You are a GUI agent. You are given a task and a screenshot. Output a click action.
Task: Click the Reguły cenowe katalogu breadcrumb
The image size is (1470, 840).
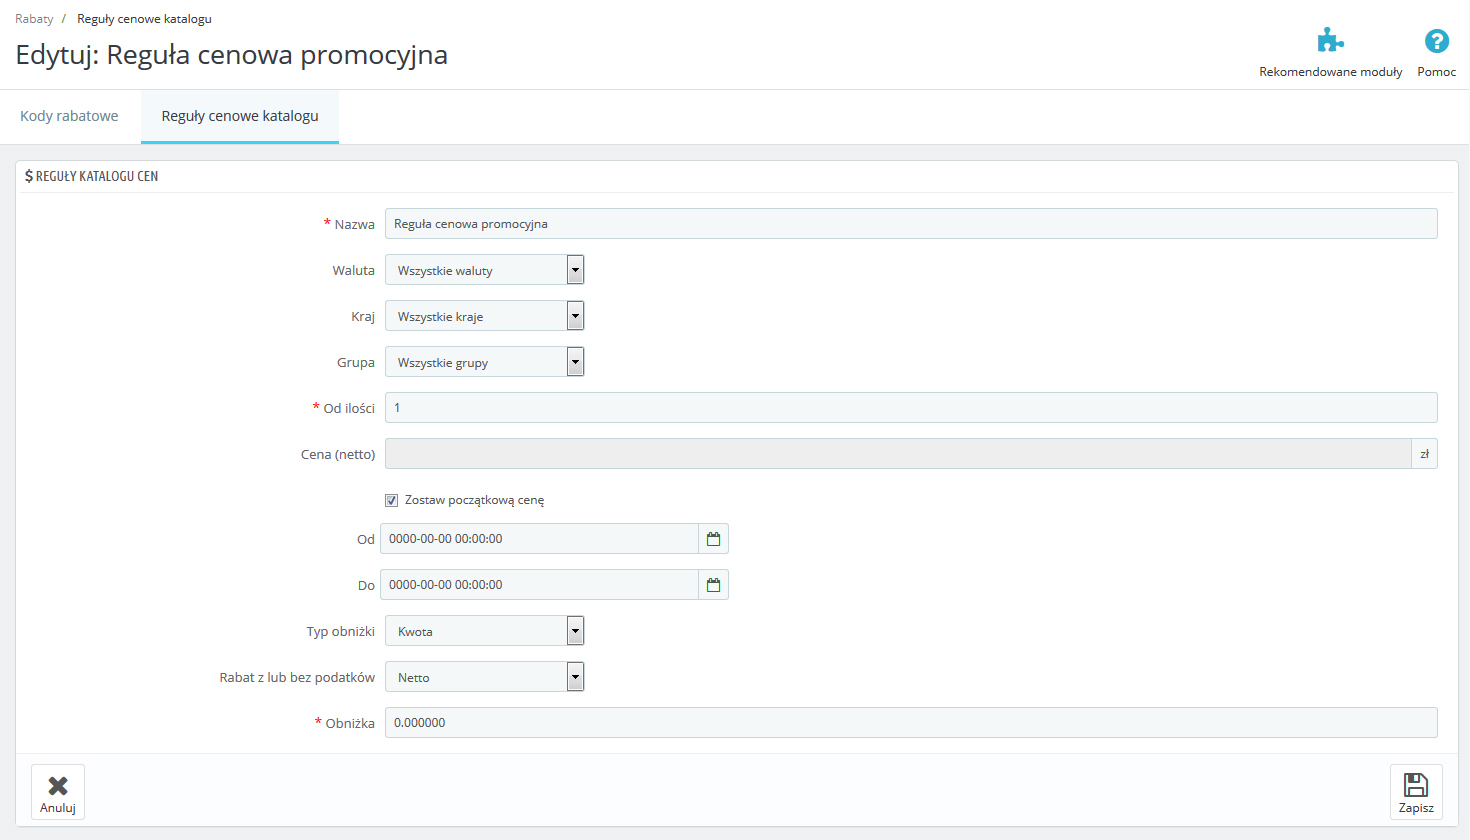click(144, 19)
